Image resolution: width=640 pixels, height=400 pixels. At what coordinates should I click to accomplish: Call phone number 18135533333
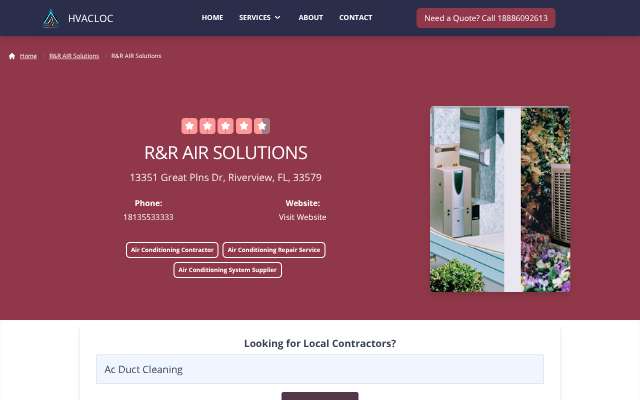click(x=148, y=217)
